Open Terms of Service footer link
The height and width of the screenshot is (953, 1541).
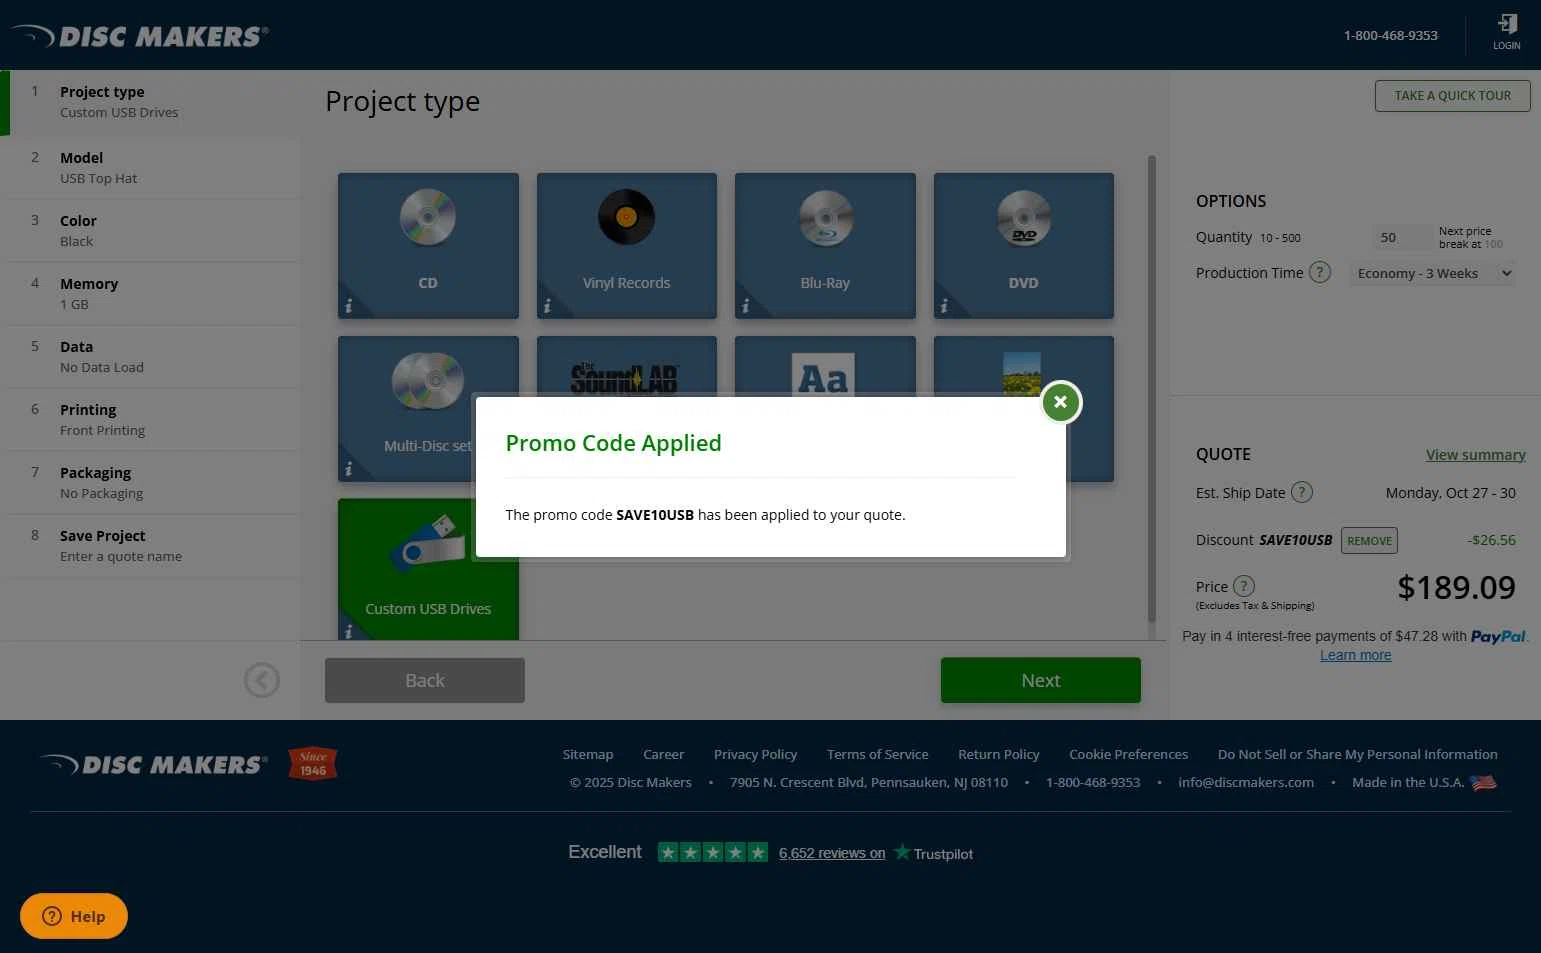(x=878, y=754)
